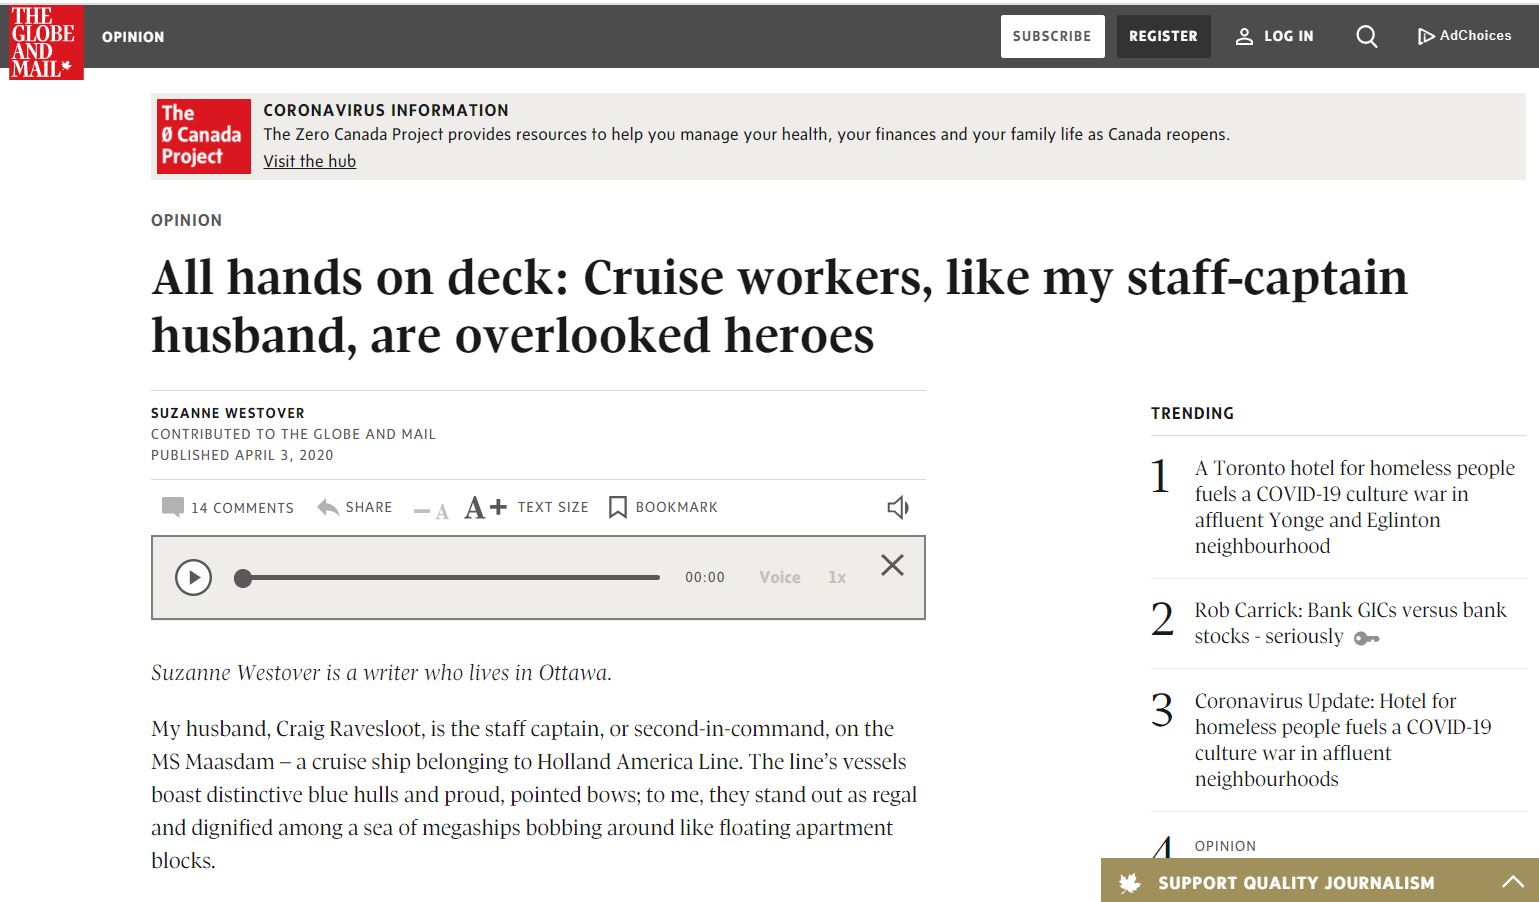1539x902 pixels.
Task: Bookmark this article
Action: [618, 508]
